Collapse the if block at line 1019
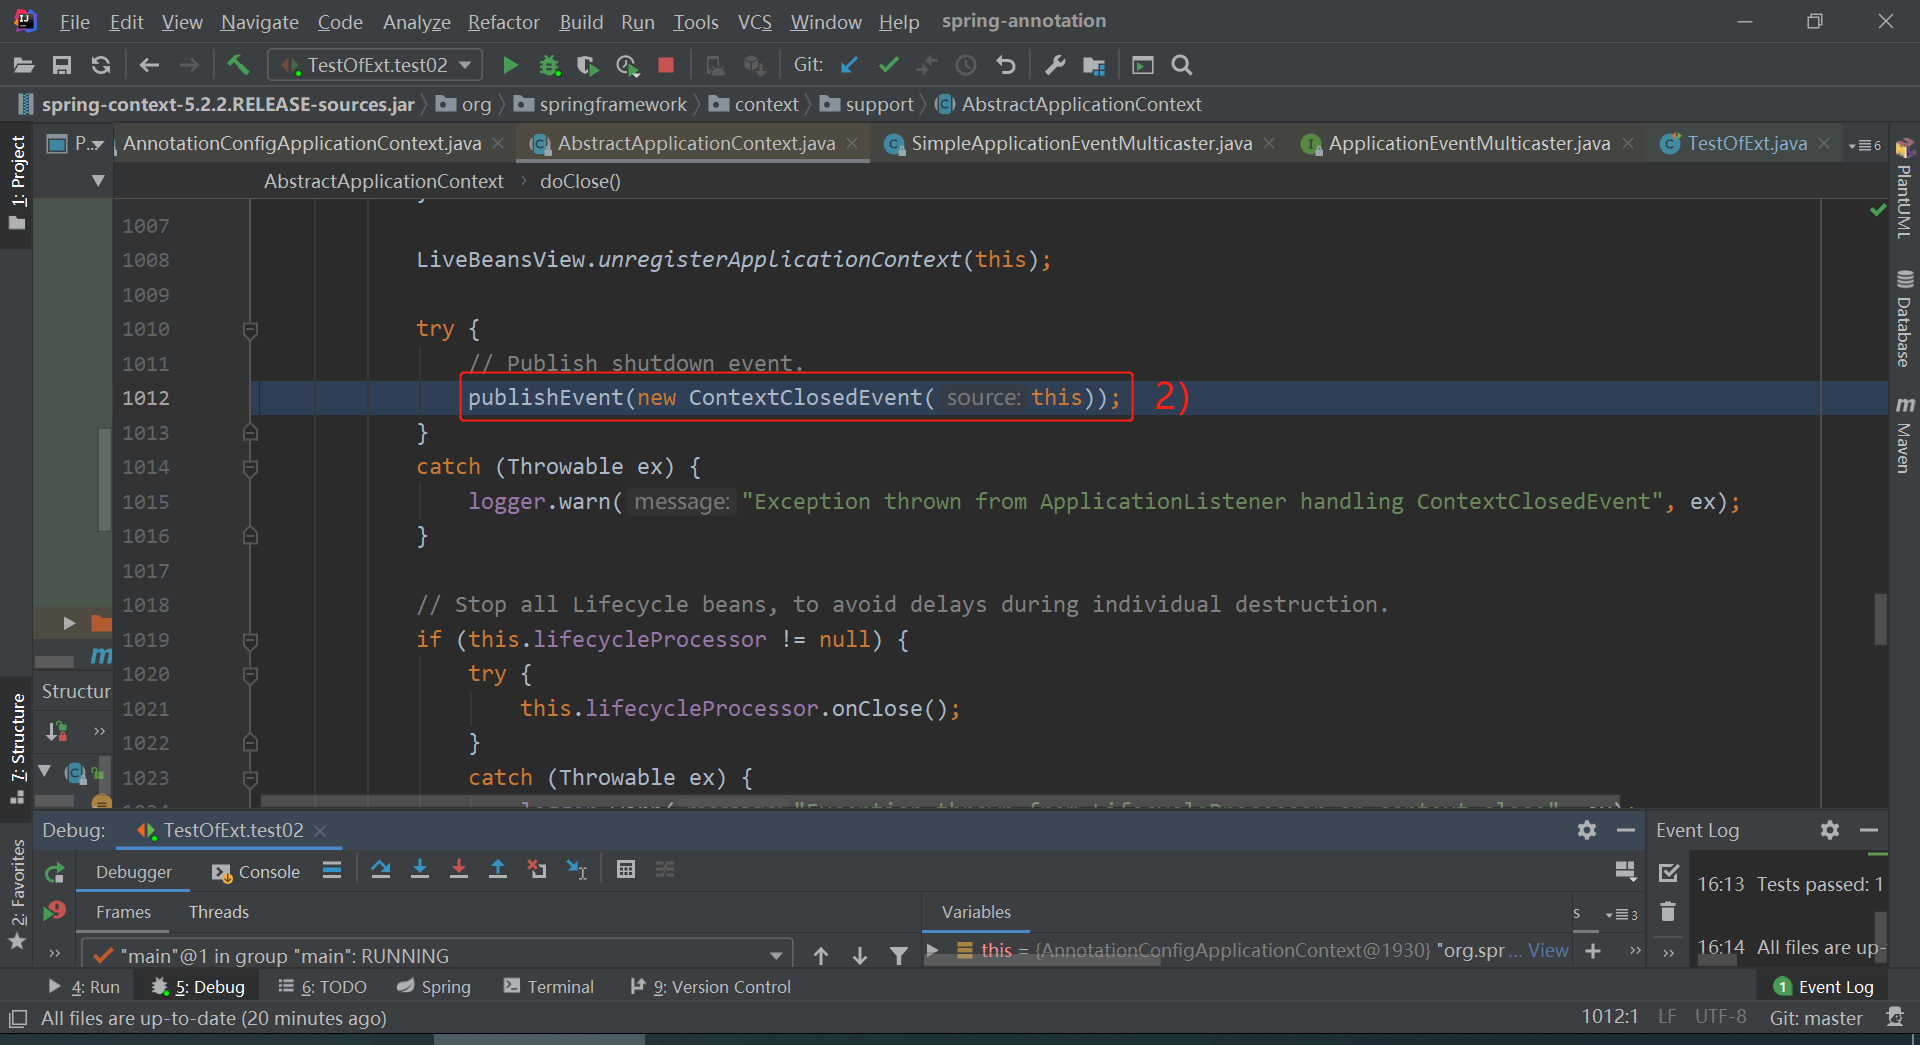Viewport: 1920px width, 1045px height. [x=251, y=640]
